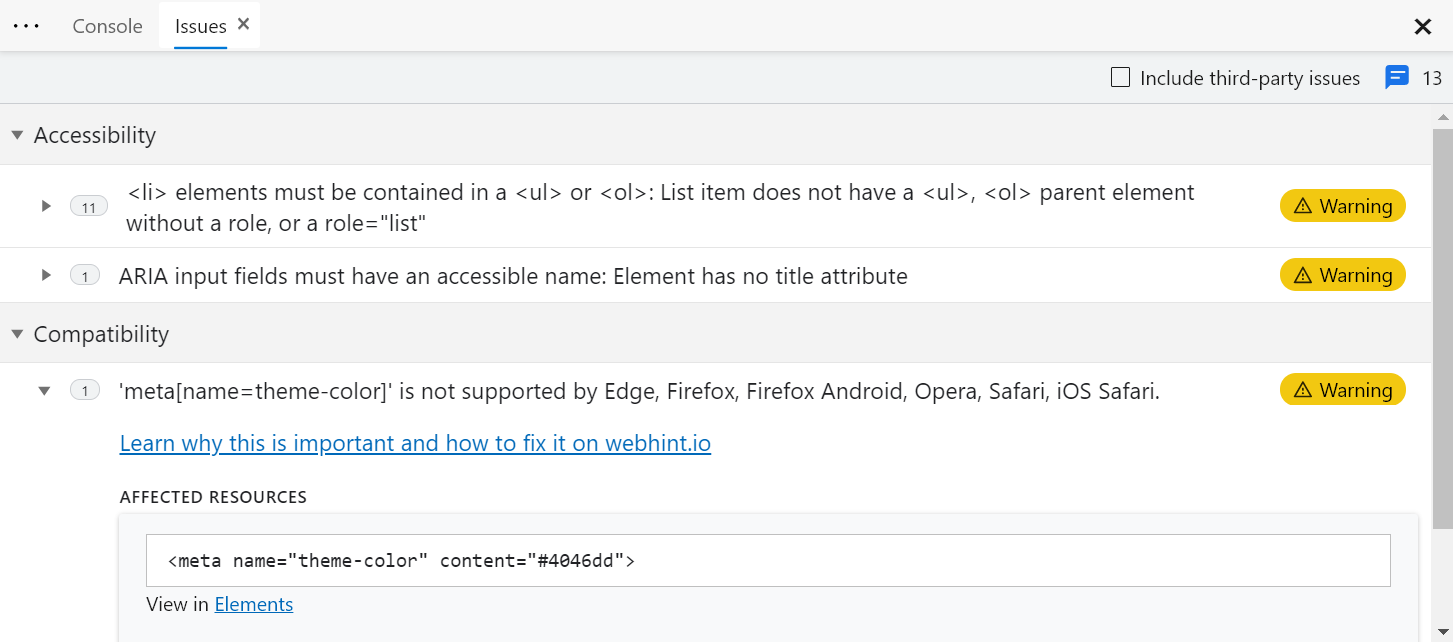The height and width of the screenshot is (642, 1453).
Task: Close the DevTools panel
Action: (1422, 27)
